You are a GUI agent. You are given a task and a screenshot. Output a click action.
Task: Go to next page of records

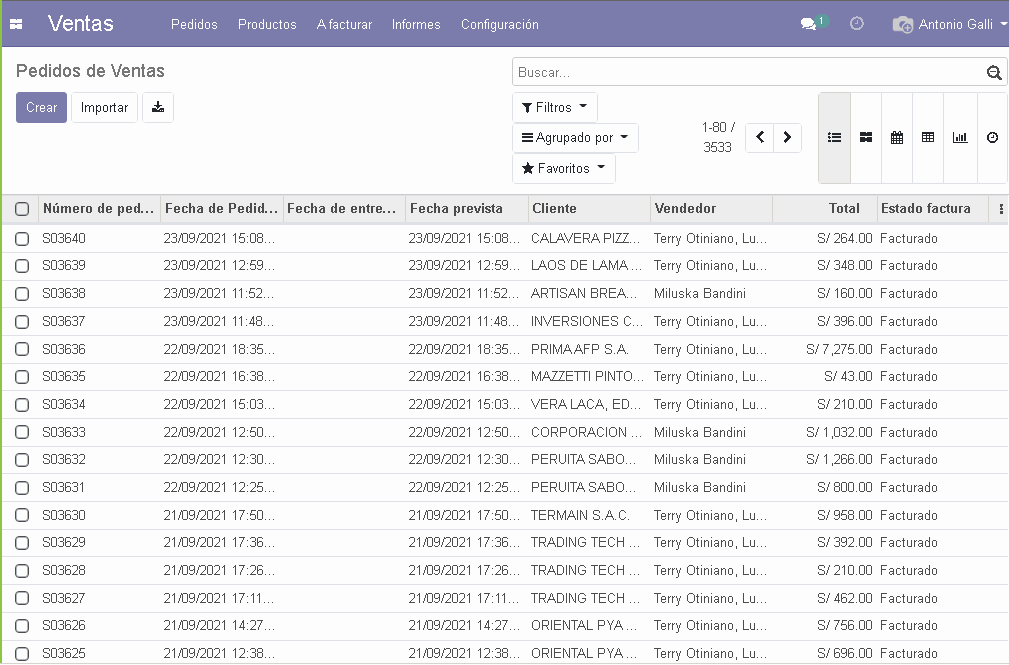click(788, 138)
